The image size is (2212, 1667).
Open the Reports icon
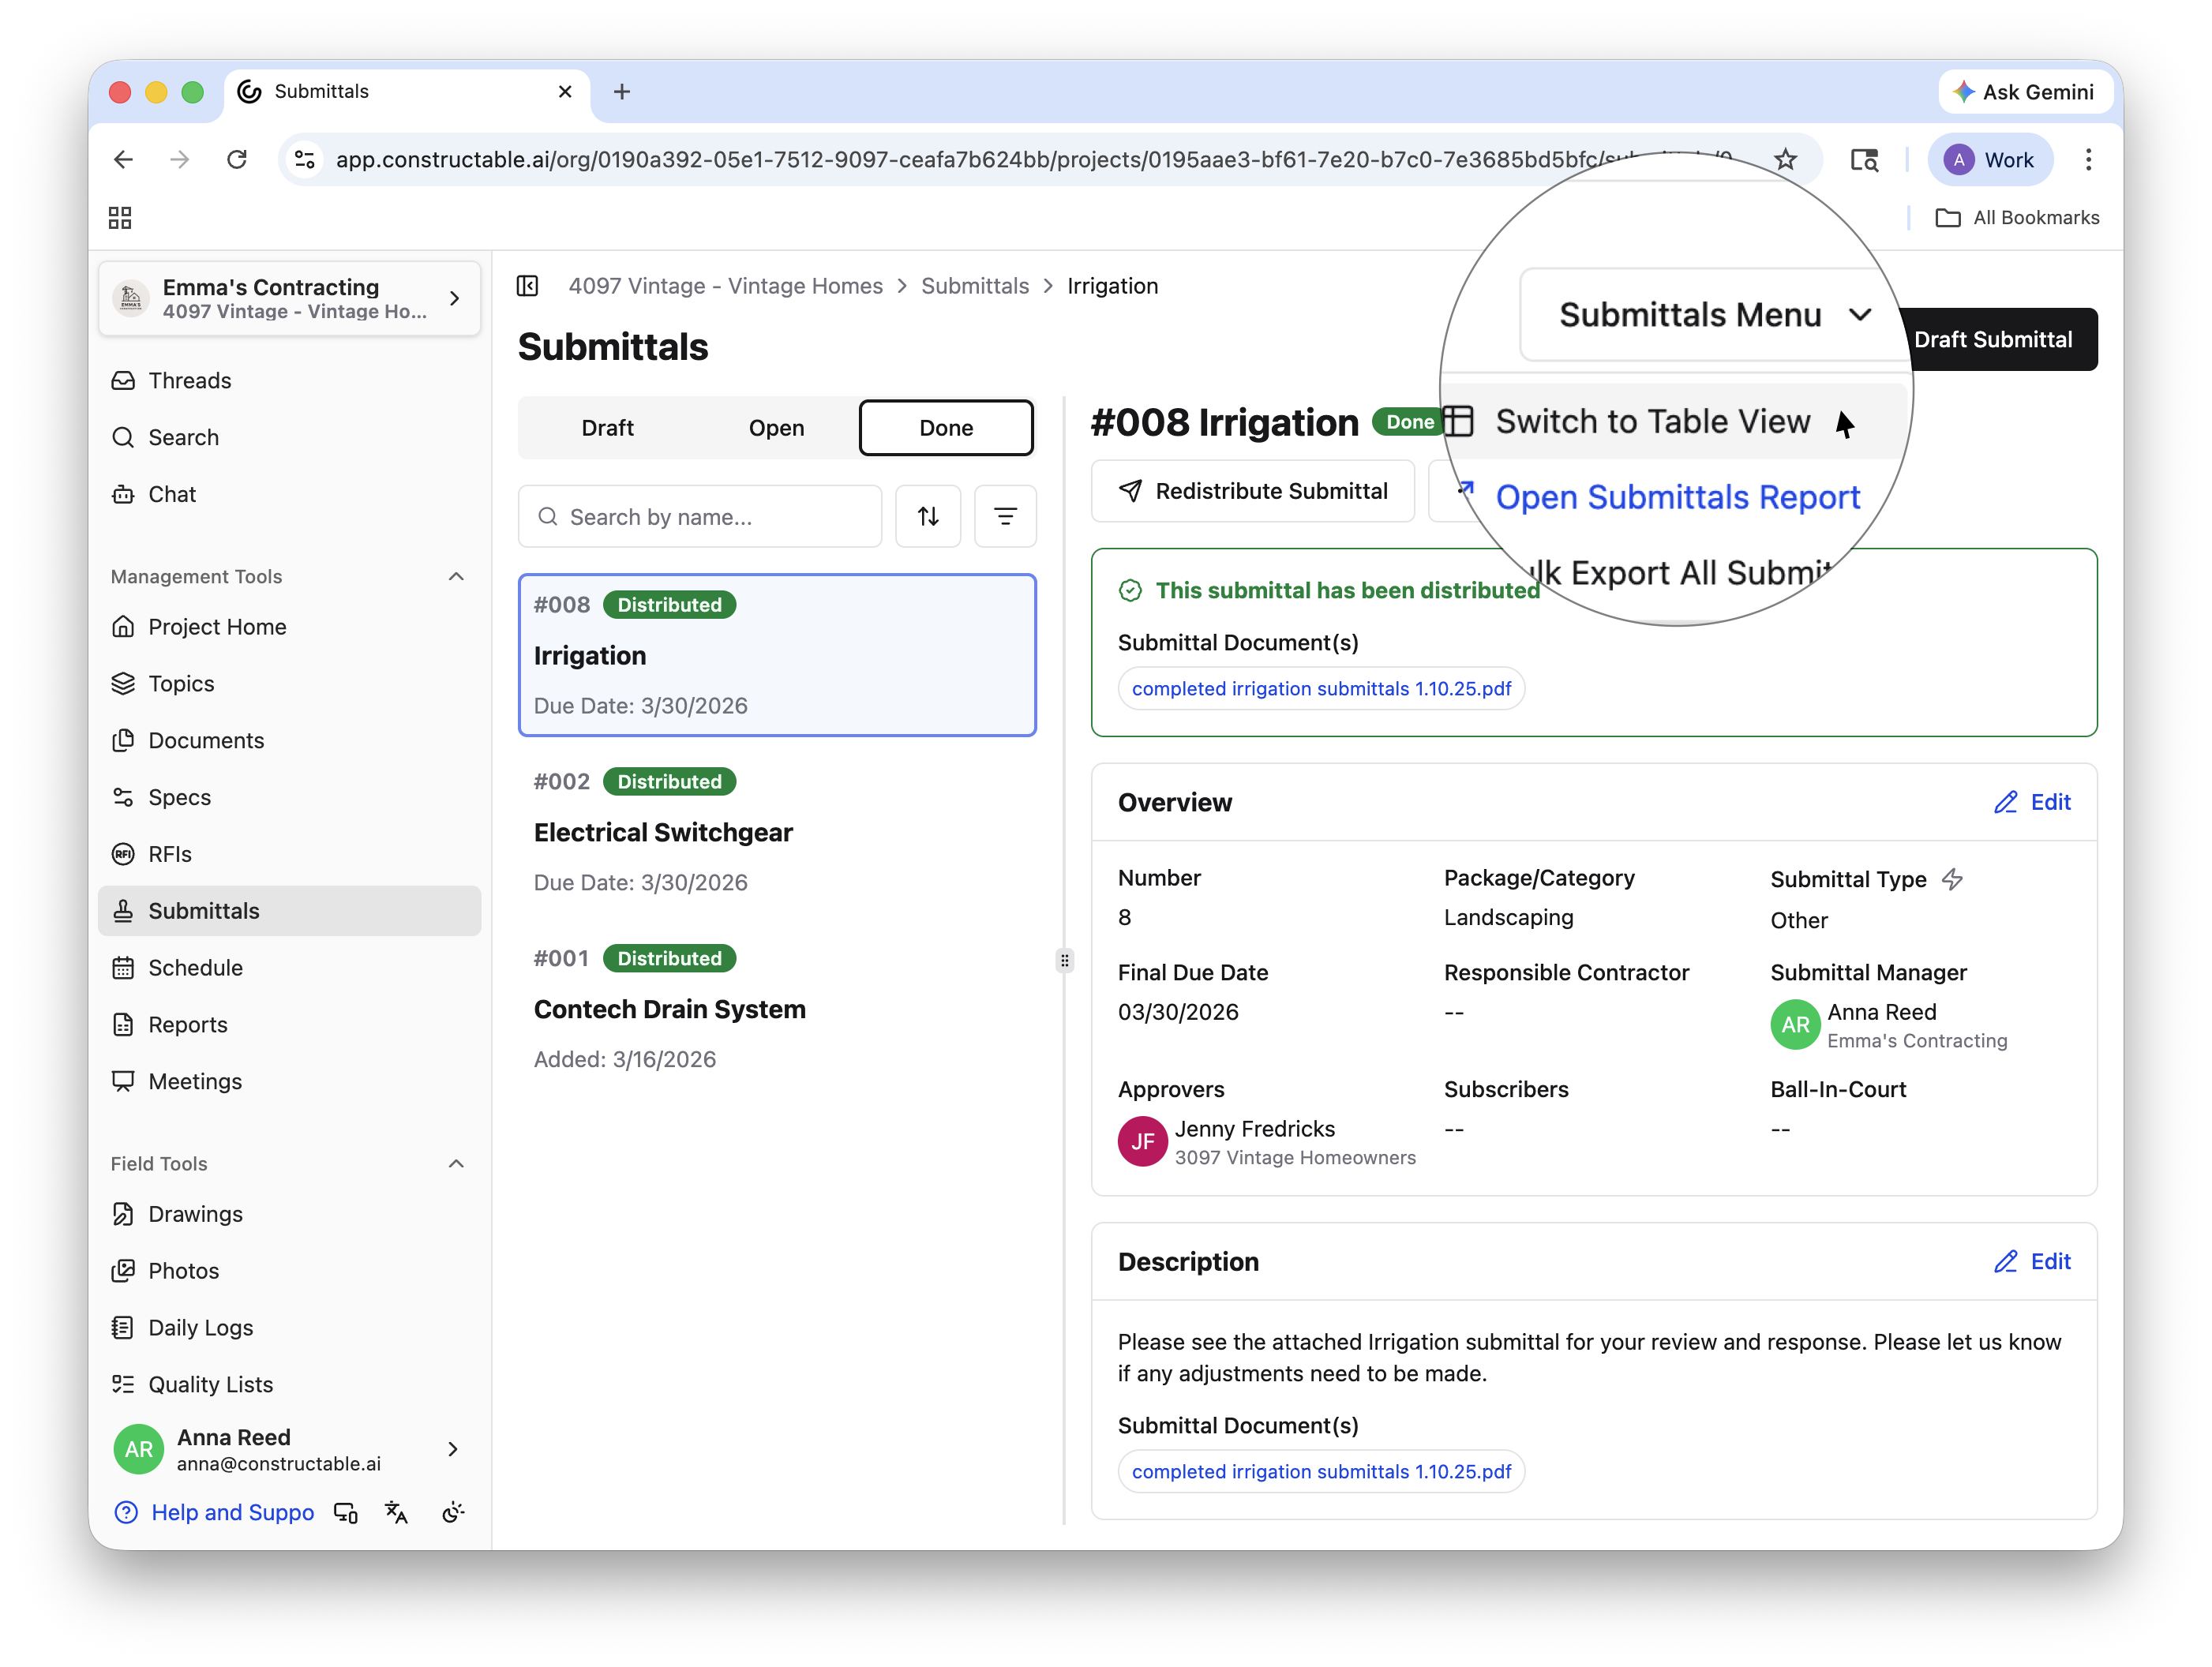point(123,1025)
